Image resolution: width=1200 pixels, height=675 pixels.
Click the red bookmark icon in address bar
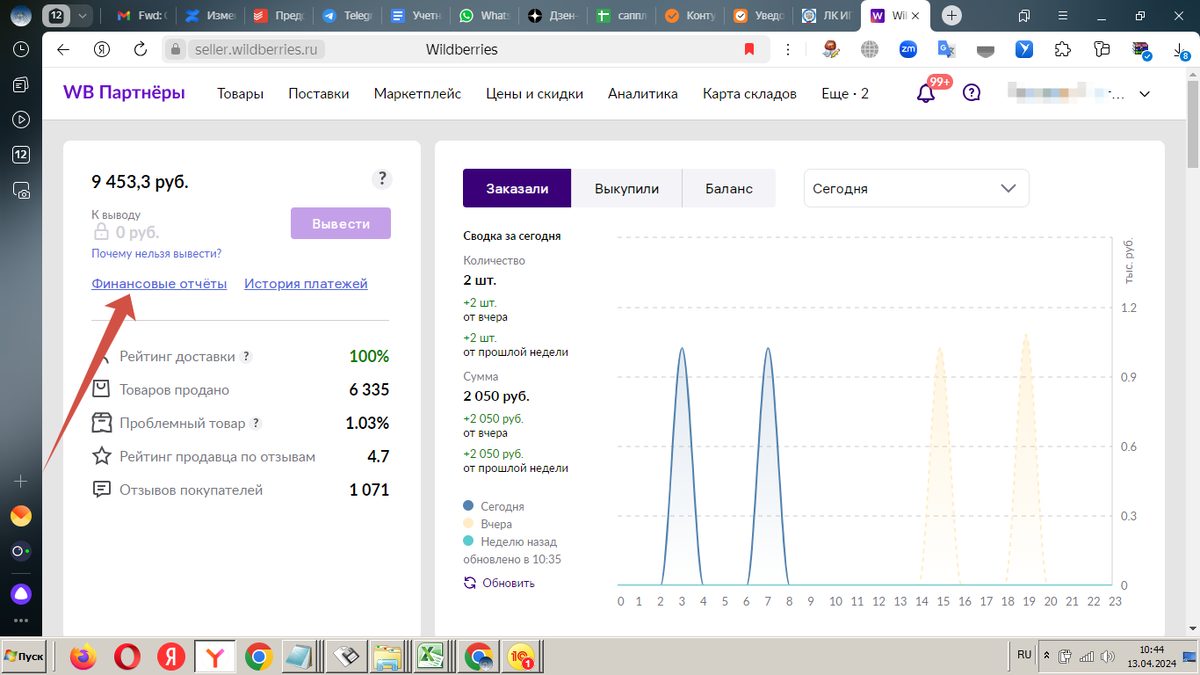pos(749,49)
